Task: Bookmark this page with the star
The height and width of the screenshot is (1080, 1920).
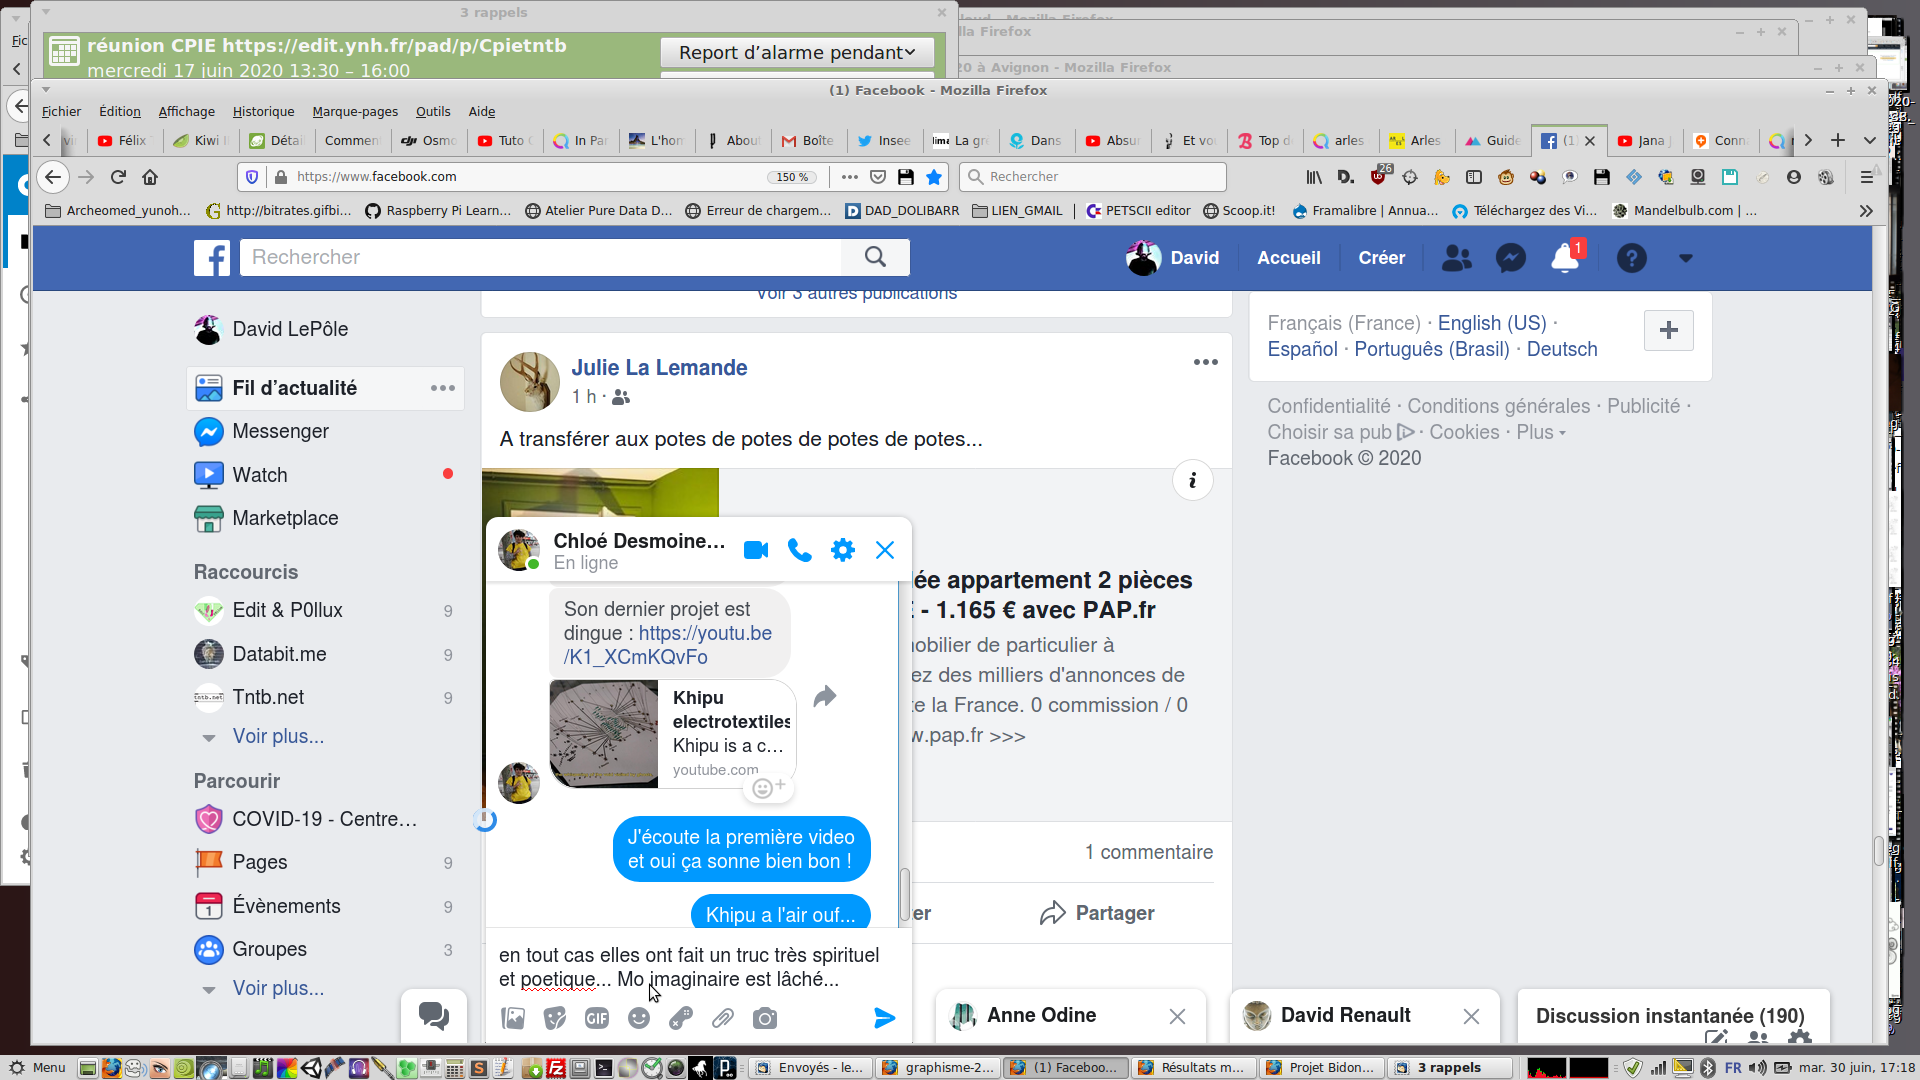Action: (x=934, y=177)
